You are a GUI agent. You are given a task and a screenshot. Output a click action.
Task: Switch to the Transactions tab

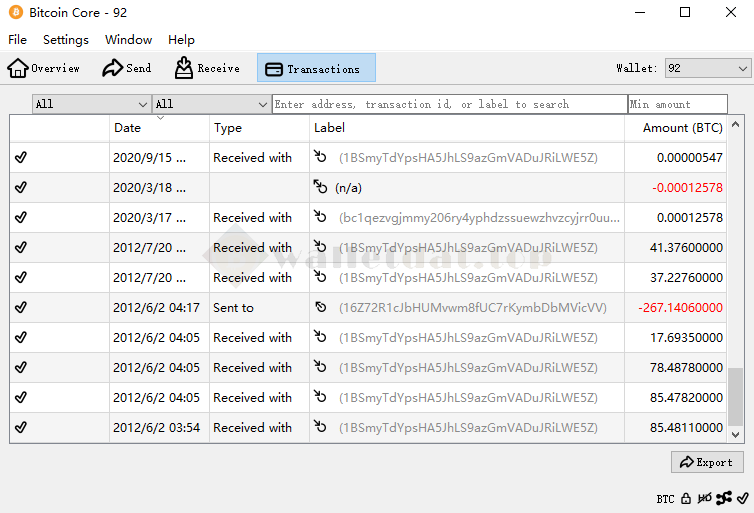316,68
